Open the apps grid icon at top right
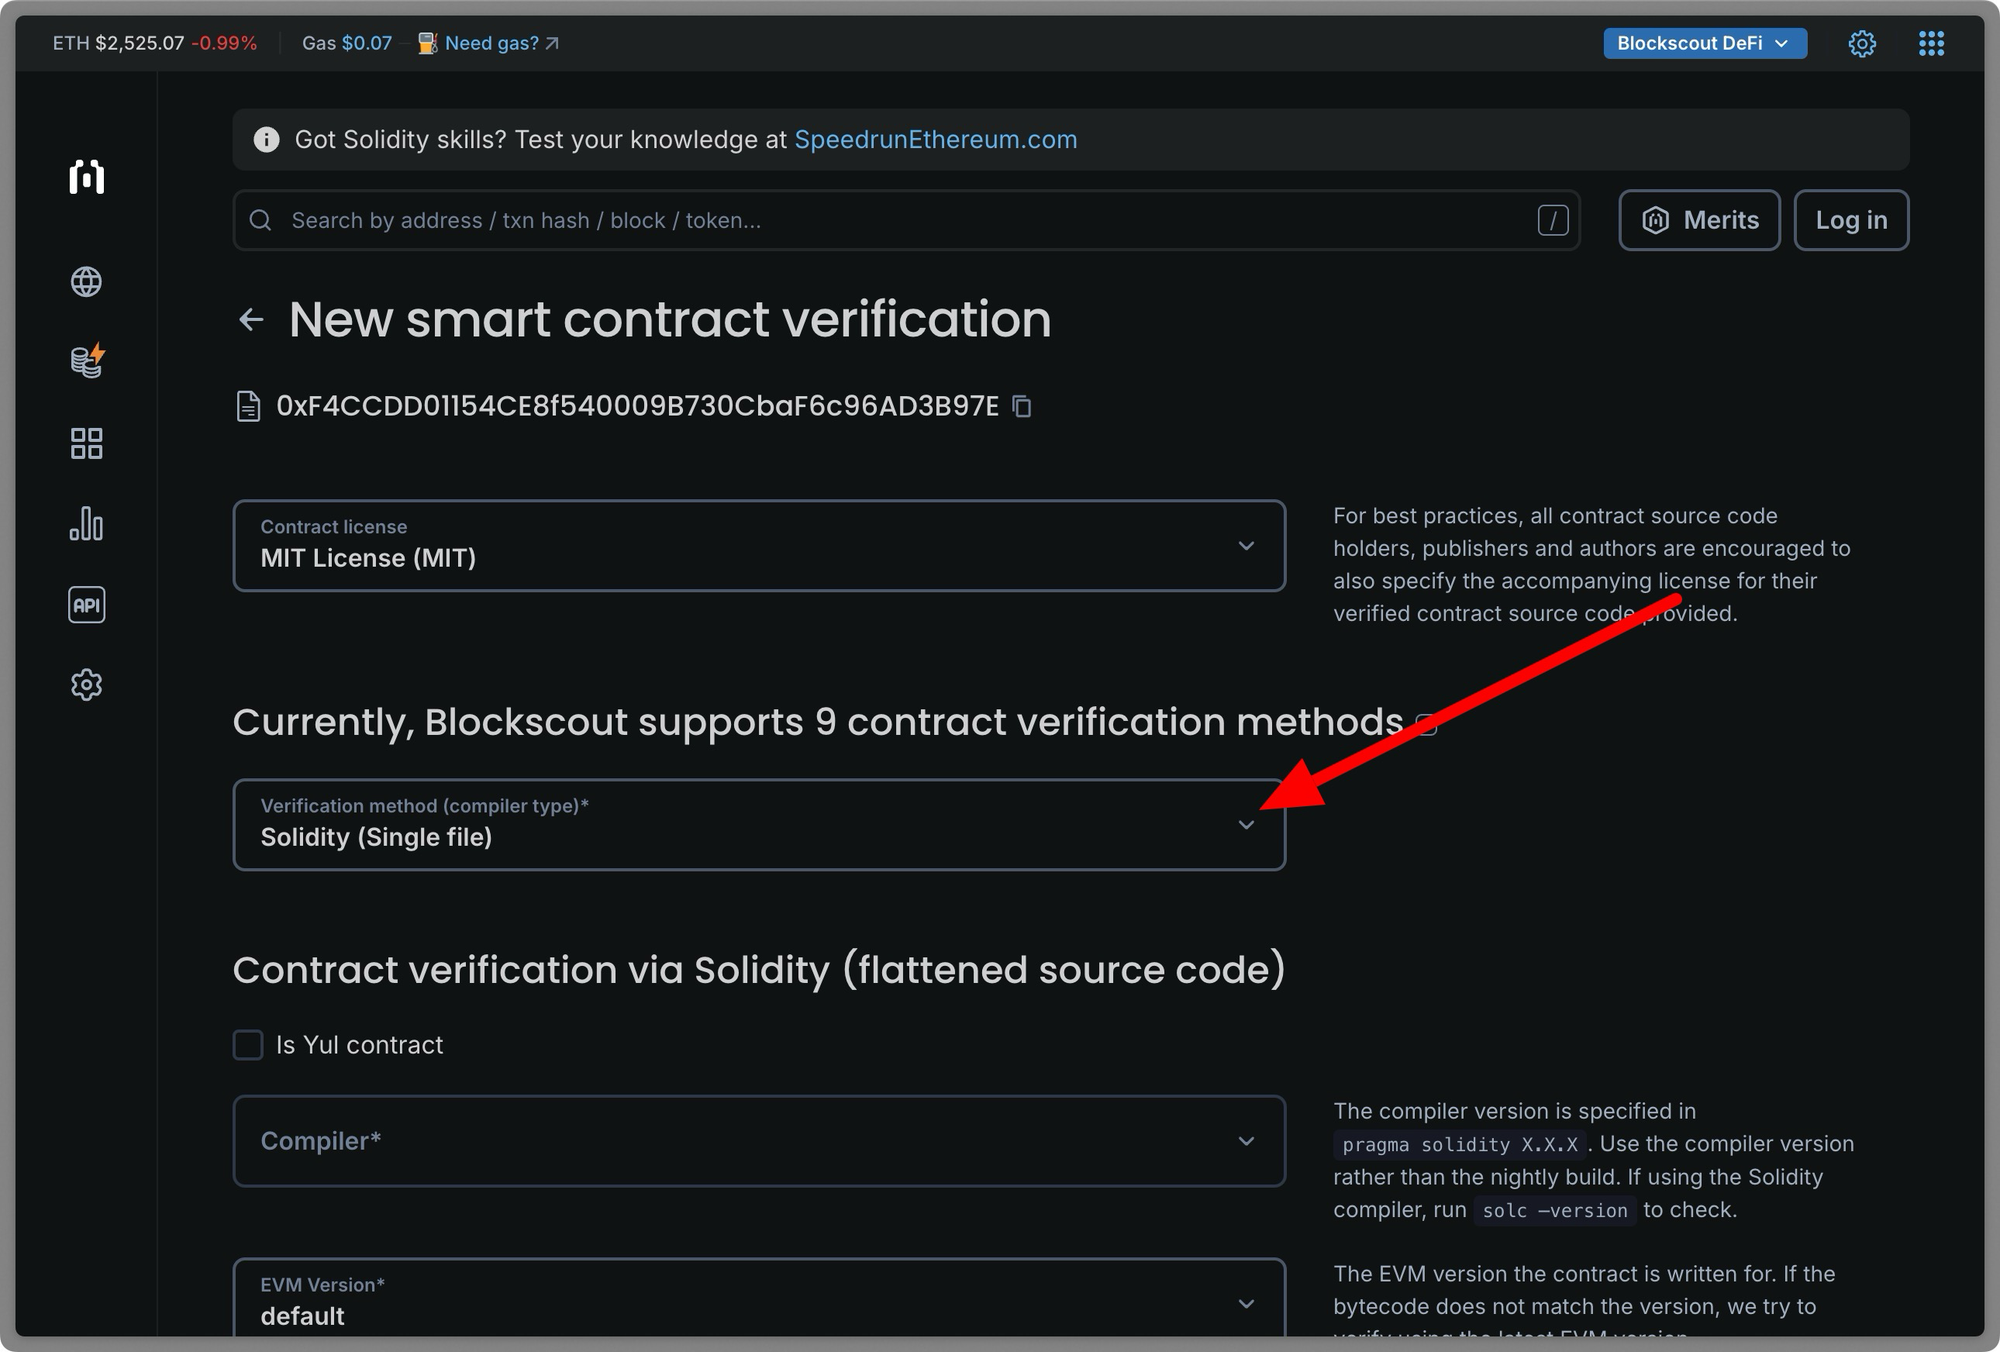The image size is (2000, 1352). [1931, 43]
